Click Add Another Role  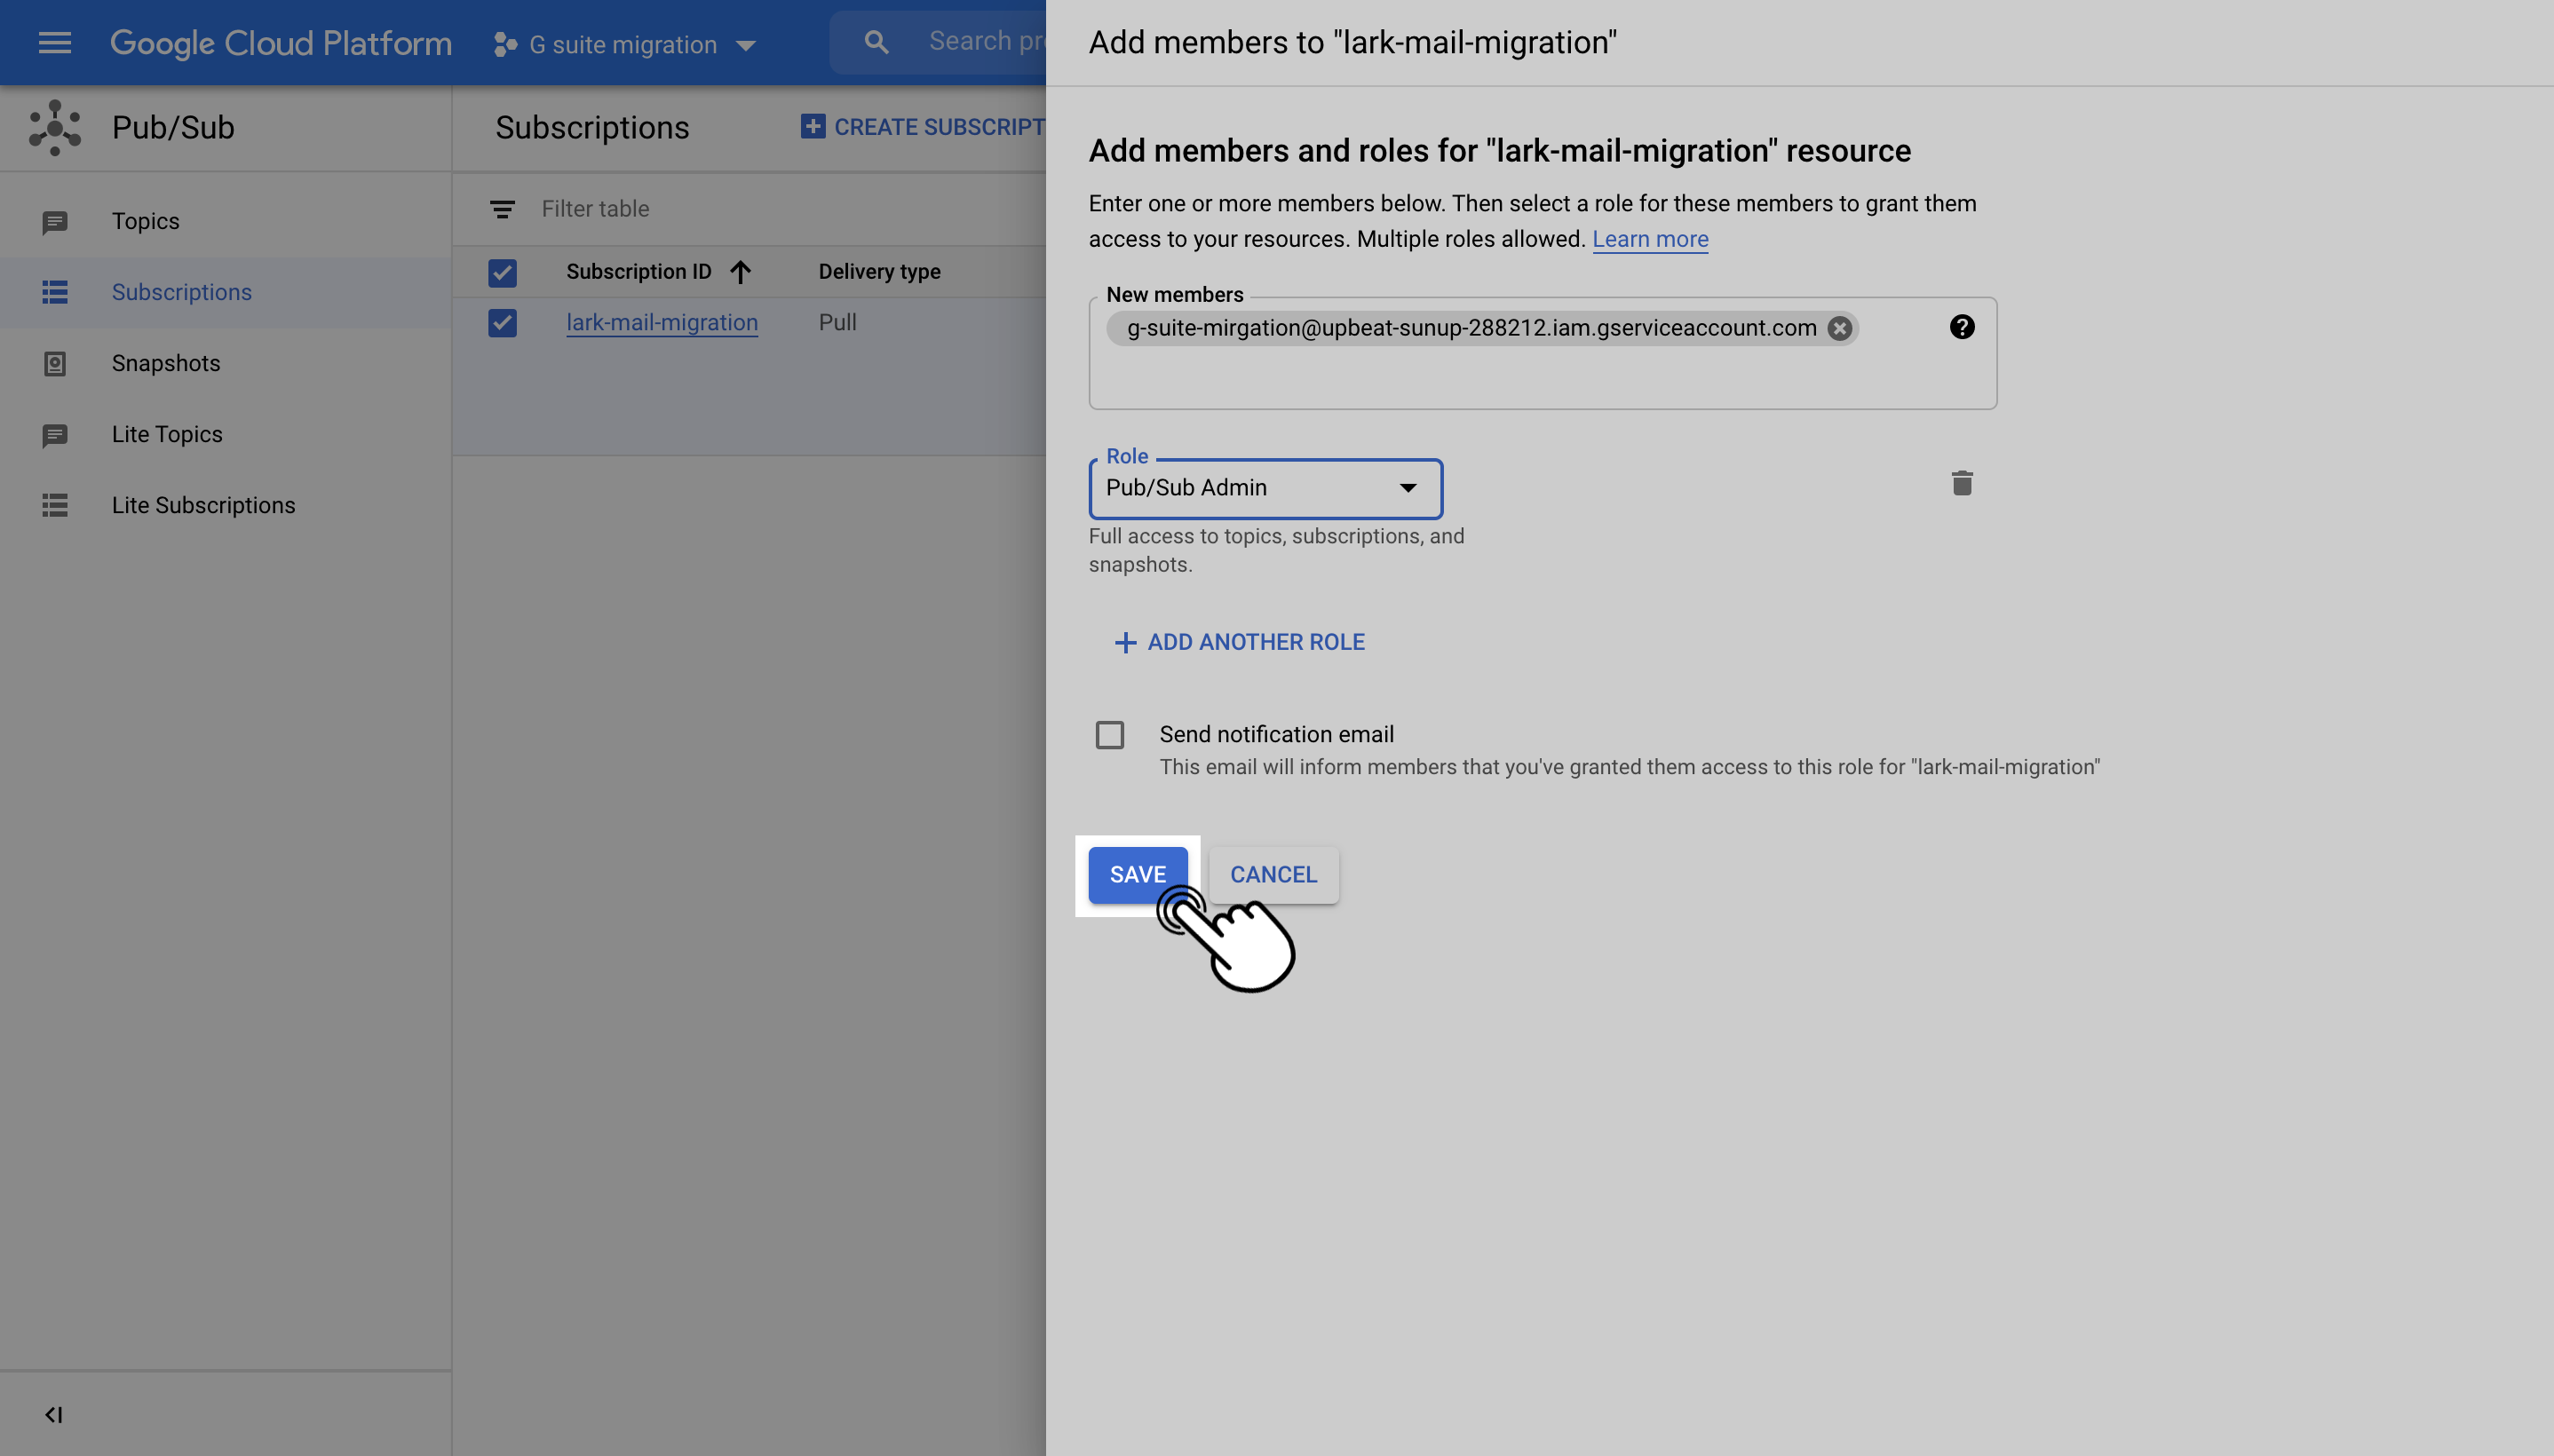pos(1239,642)
